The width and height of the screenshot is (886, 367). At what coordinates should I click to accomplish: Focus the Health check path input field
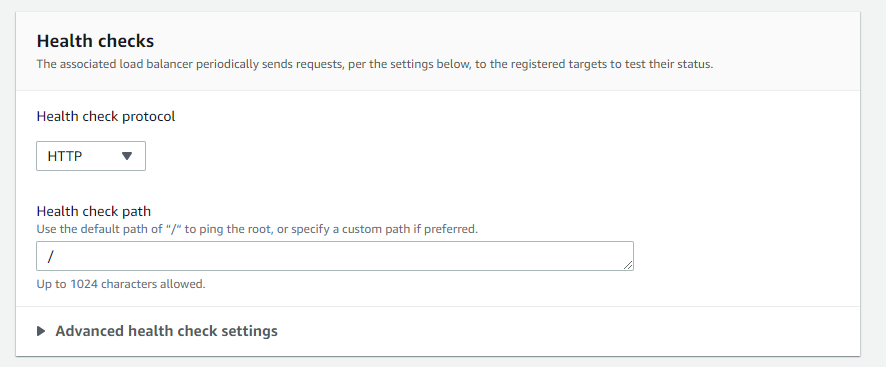tap(335, 256)
